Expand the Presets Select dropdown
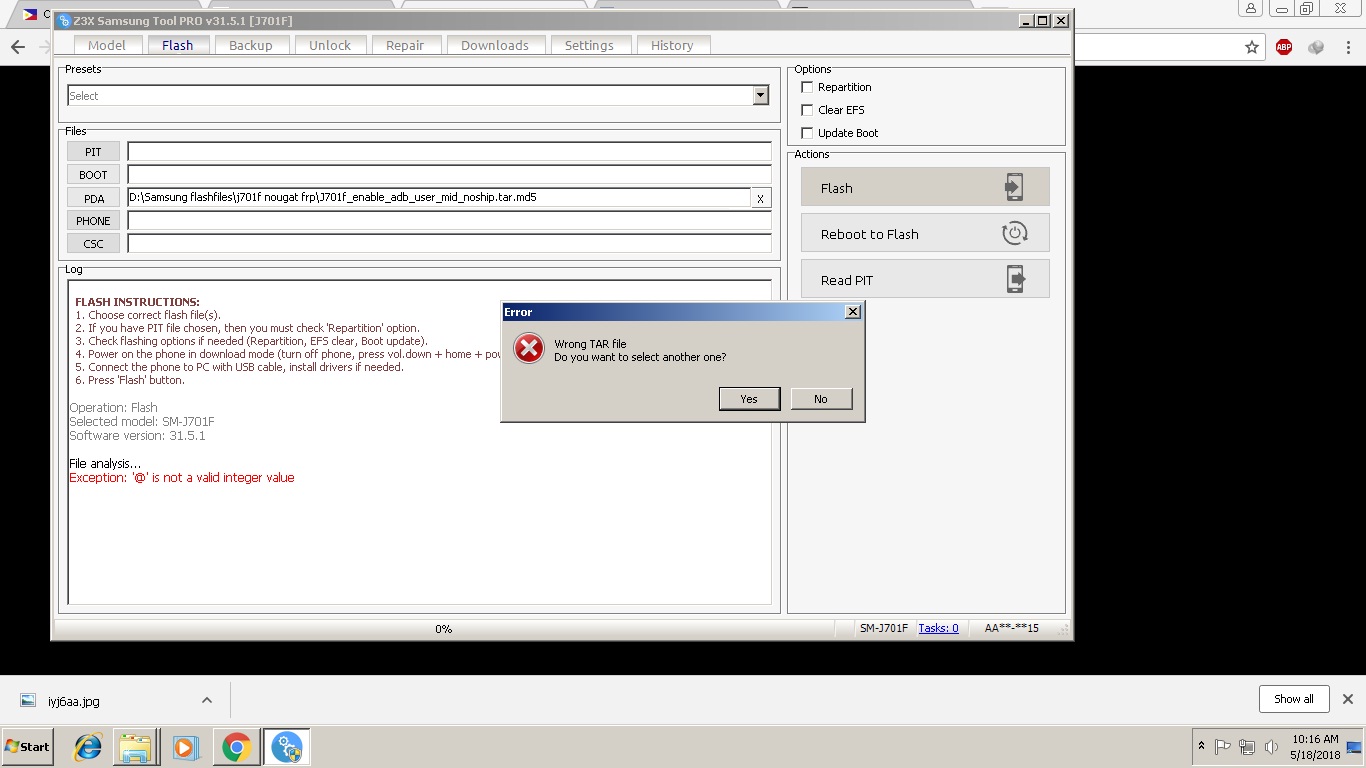 pos(760,96)
